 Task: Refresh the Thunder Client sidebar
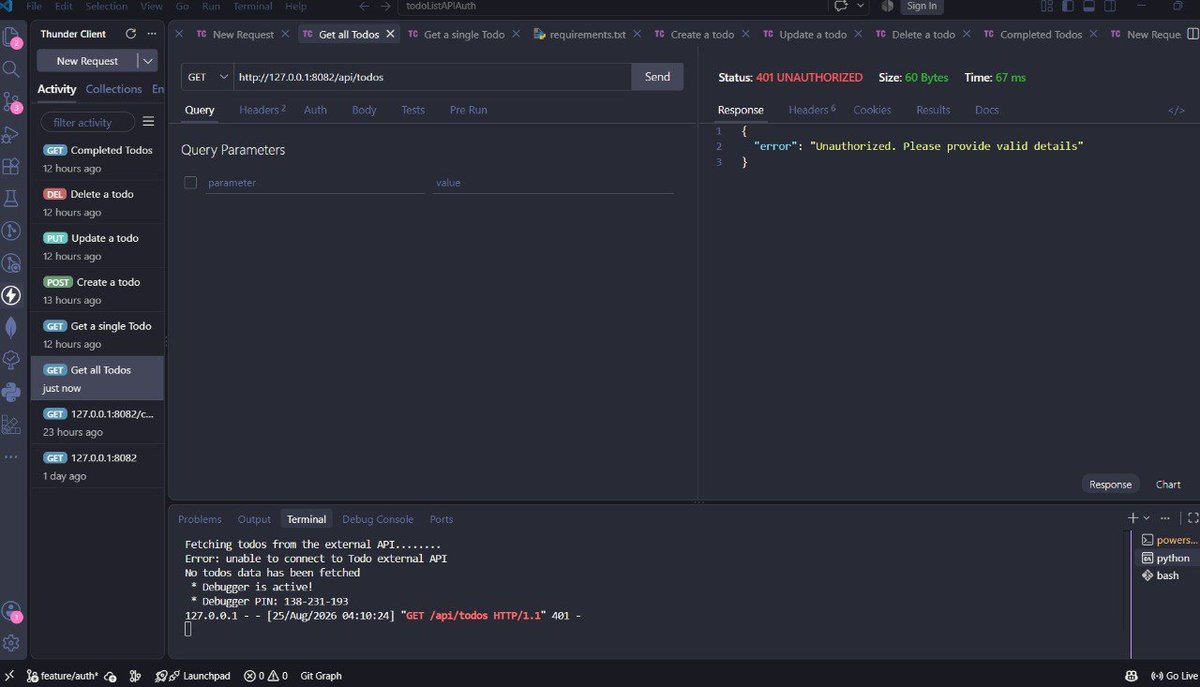pos(130,34)
